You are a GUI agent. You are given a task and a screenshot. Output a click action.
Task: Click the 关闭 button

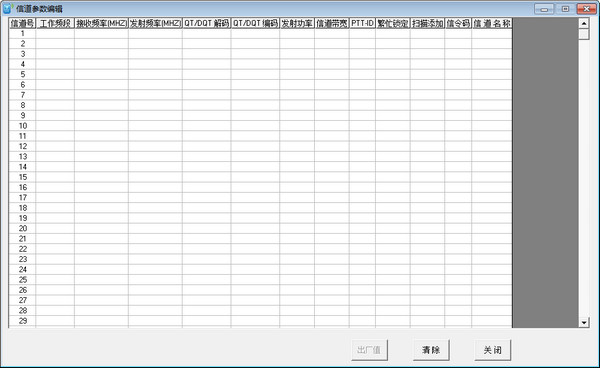(x=492, y=350)
